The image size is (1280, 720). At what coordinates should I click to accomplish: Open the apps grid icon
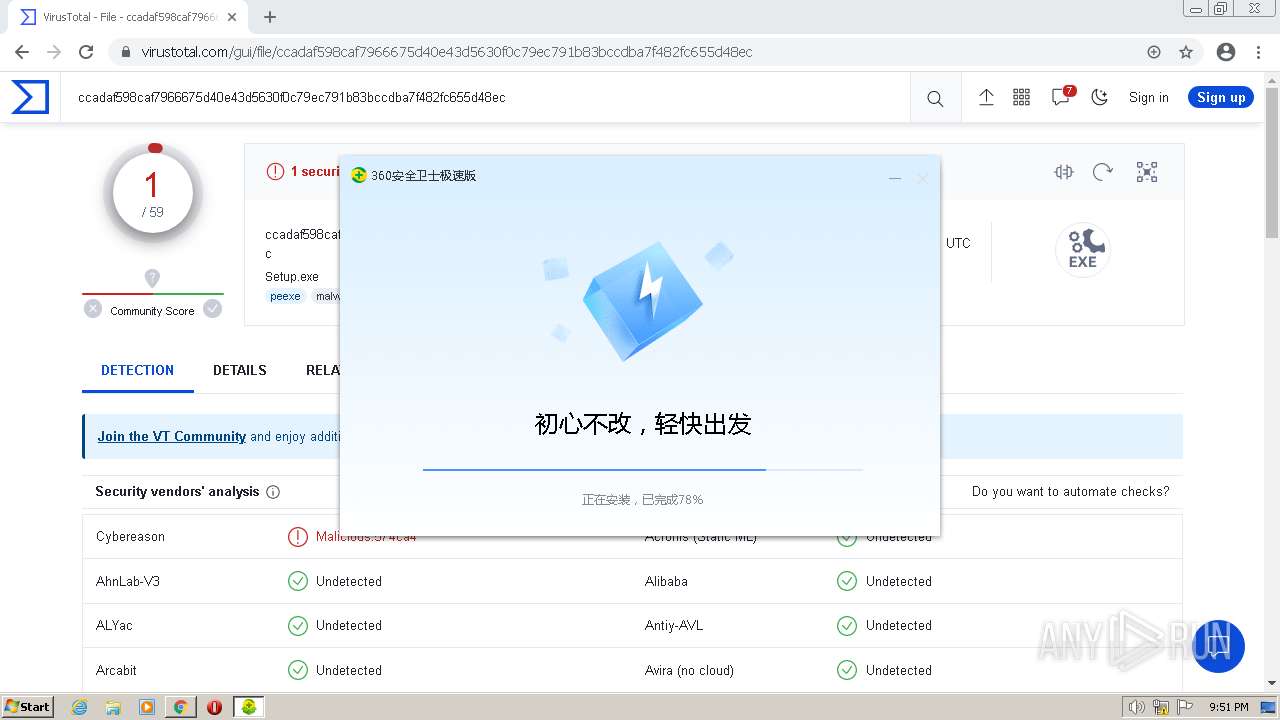[1021, 97]
